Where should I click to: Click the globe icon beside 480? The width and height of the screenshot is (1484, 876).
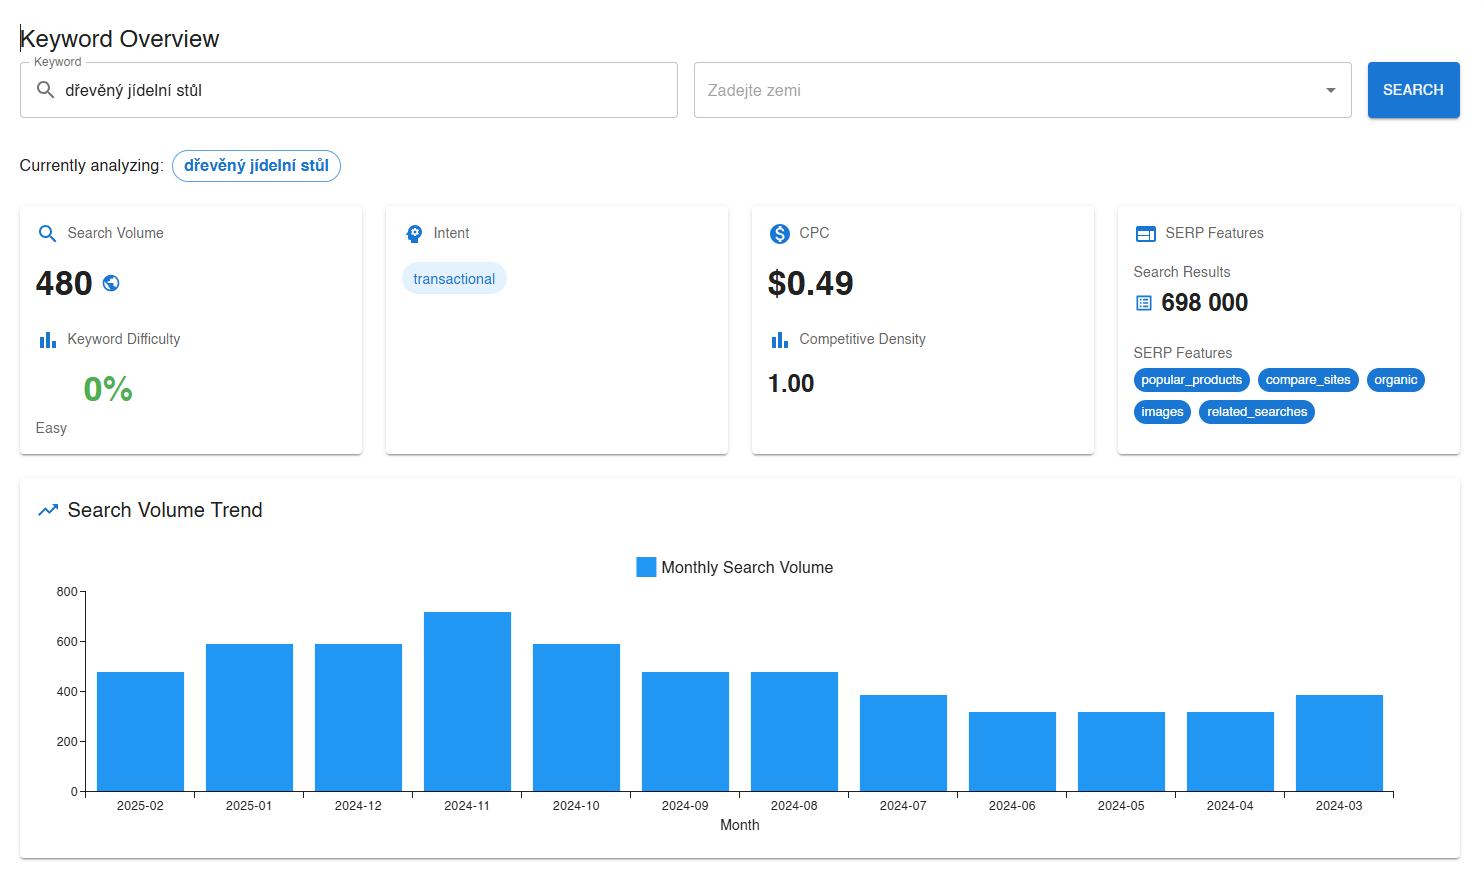[x=111, y=283]
